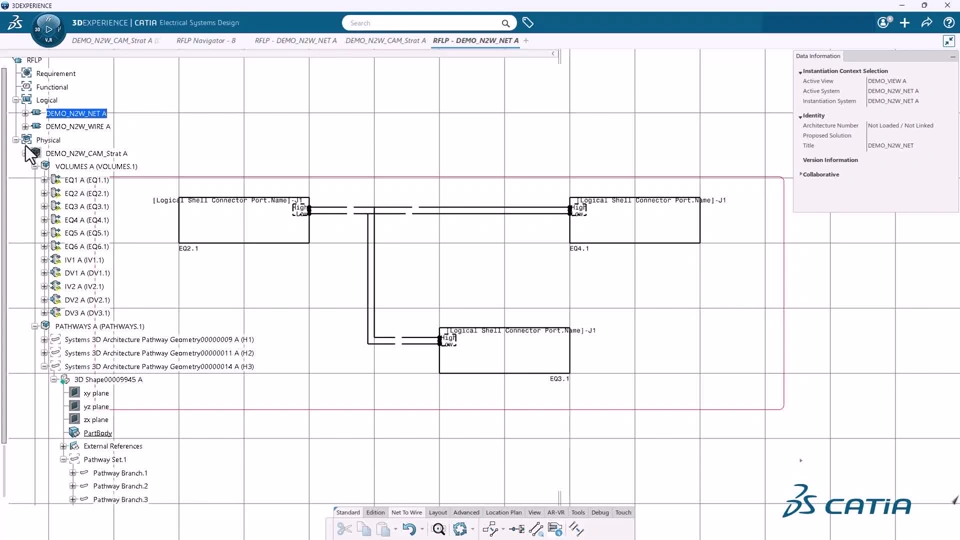This screenshot has width=960, height=540.
Task: Select VOLUMES A (VOLUMES.1) item
Action: click(x=96, y=167)
